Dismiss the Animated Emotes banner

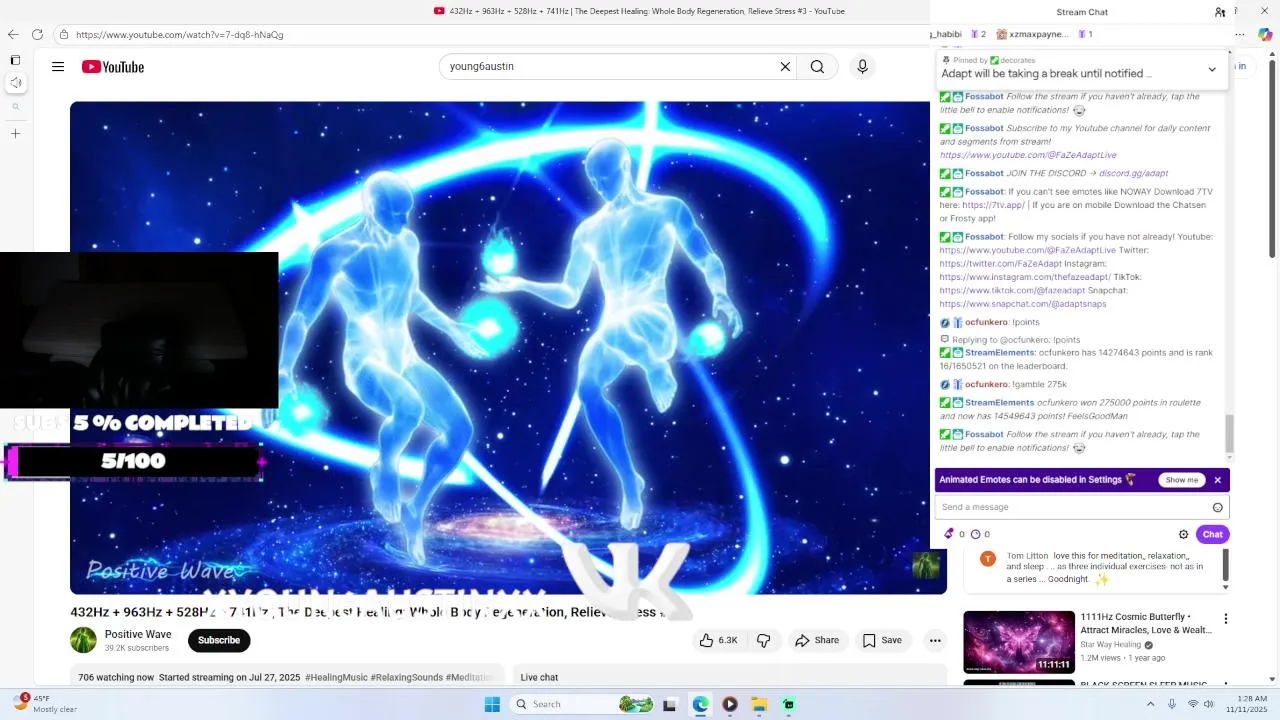[1217, 480]
